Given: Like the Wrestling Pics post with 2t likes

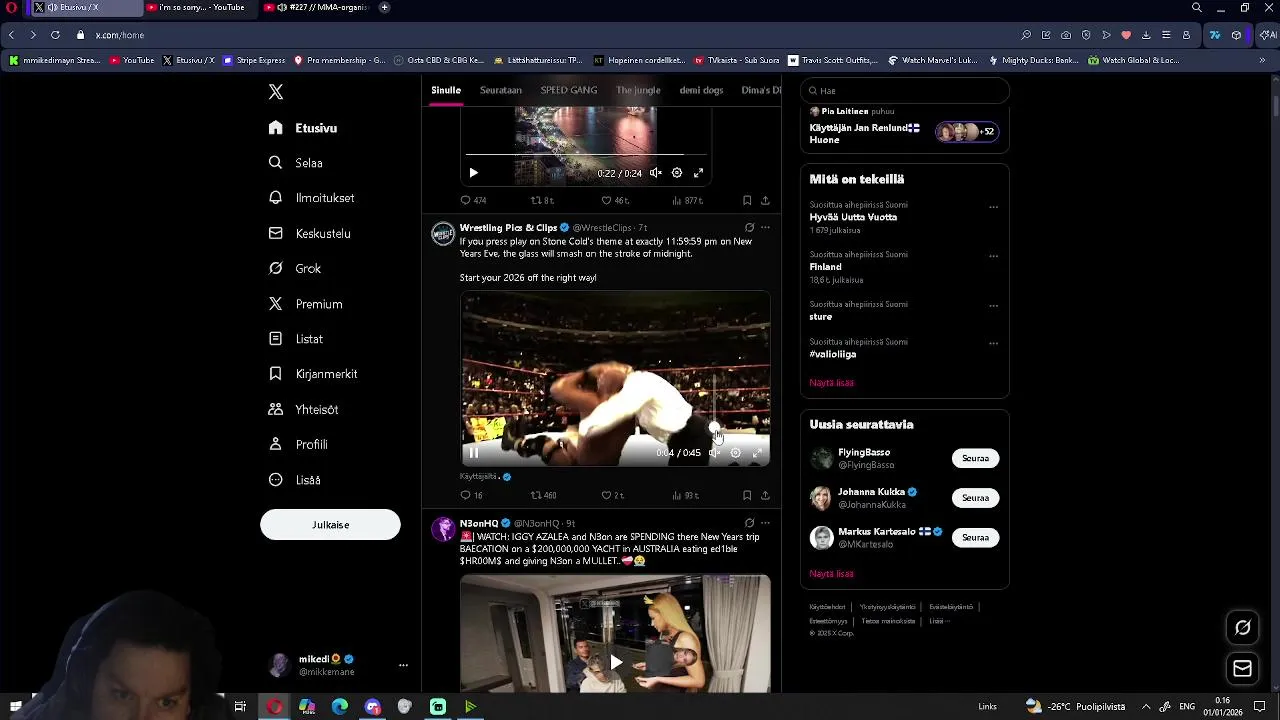Looking at the screenshot, I should (612, 495).
